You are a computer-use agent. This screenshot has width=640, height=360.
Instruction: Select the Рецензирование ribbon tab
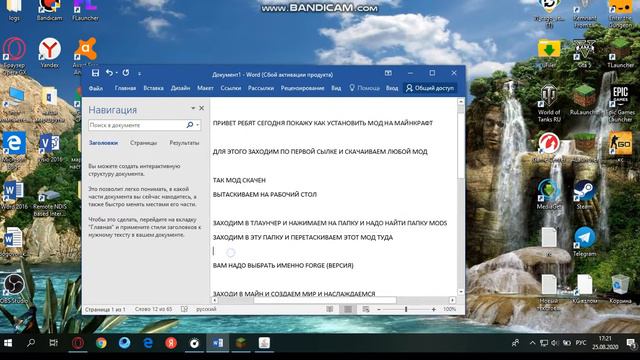pyautogui.click(x=302, y=88)
